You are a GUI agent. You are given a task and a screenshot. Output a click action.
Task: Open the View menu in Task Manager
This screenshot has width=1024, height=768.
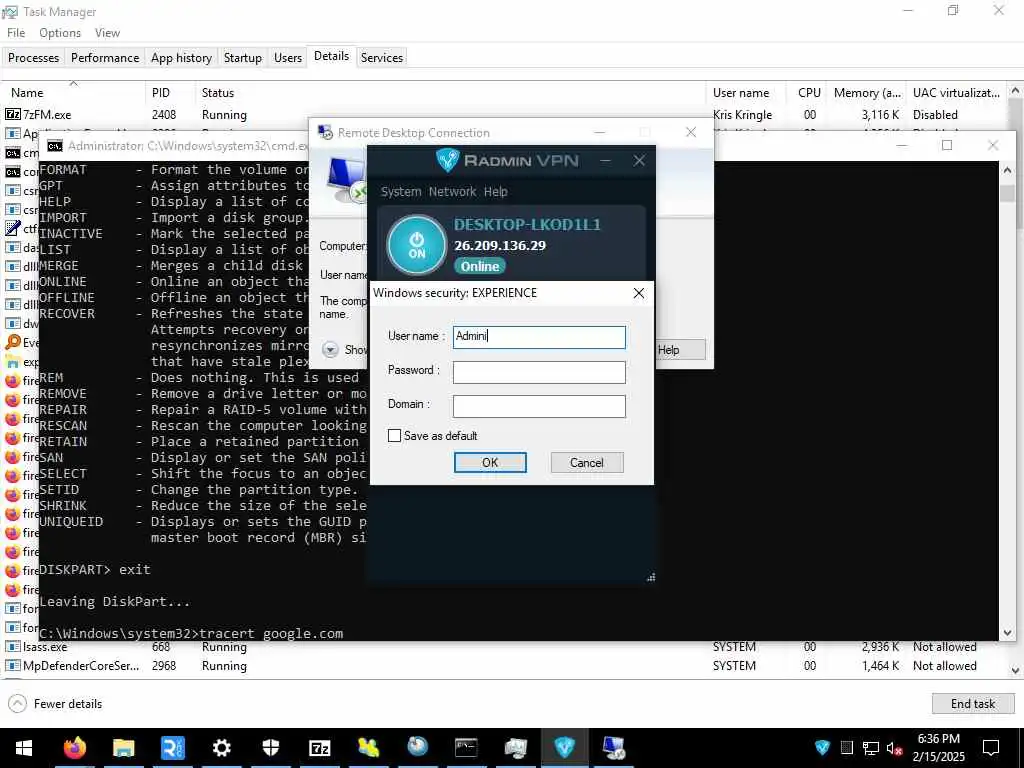tap(107, 33)
